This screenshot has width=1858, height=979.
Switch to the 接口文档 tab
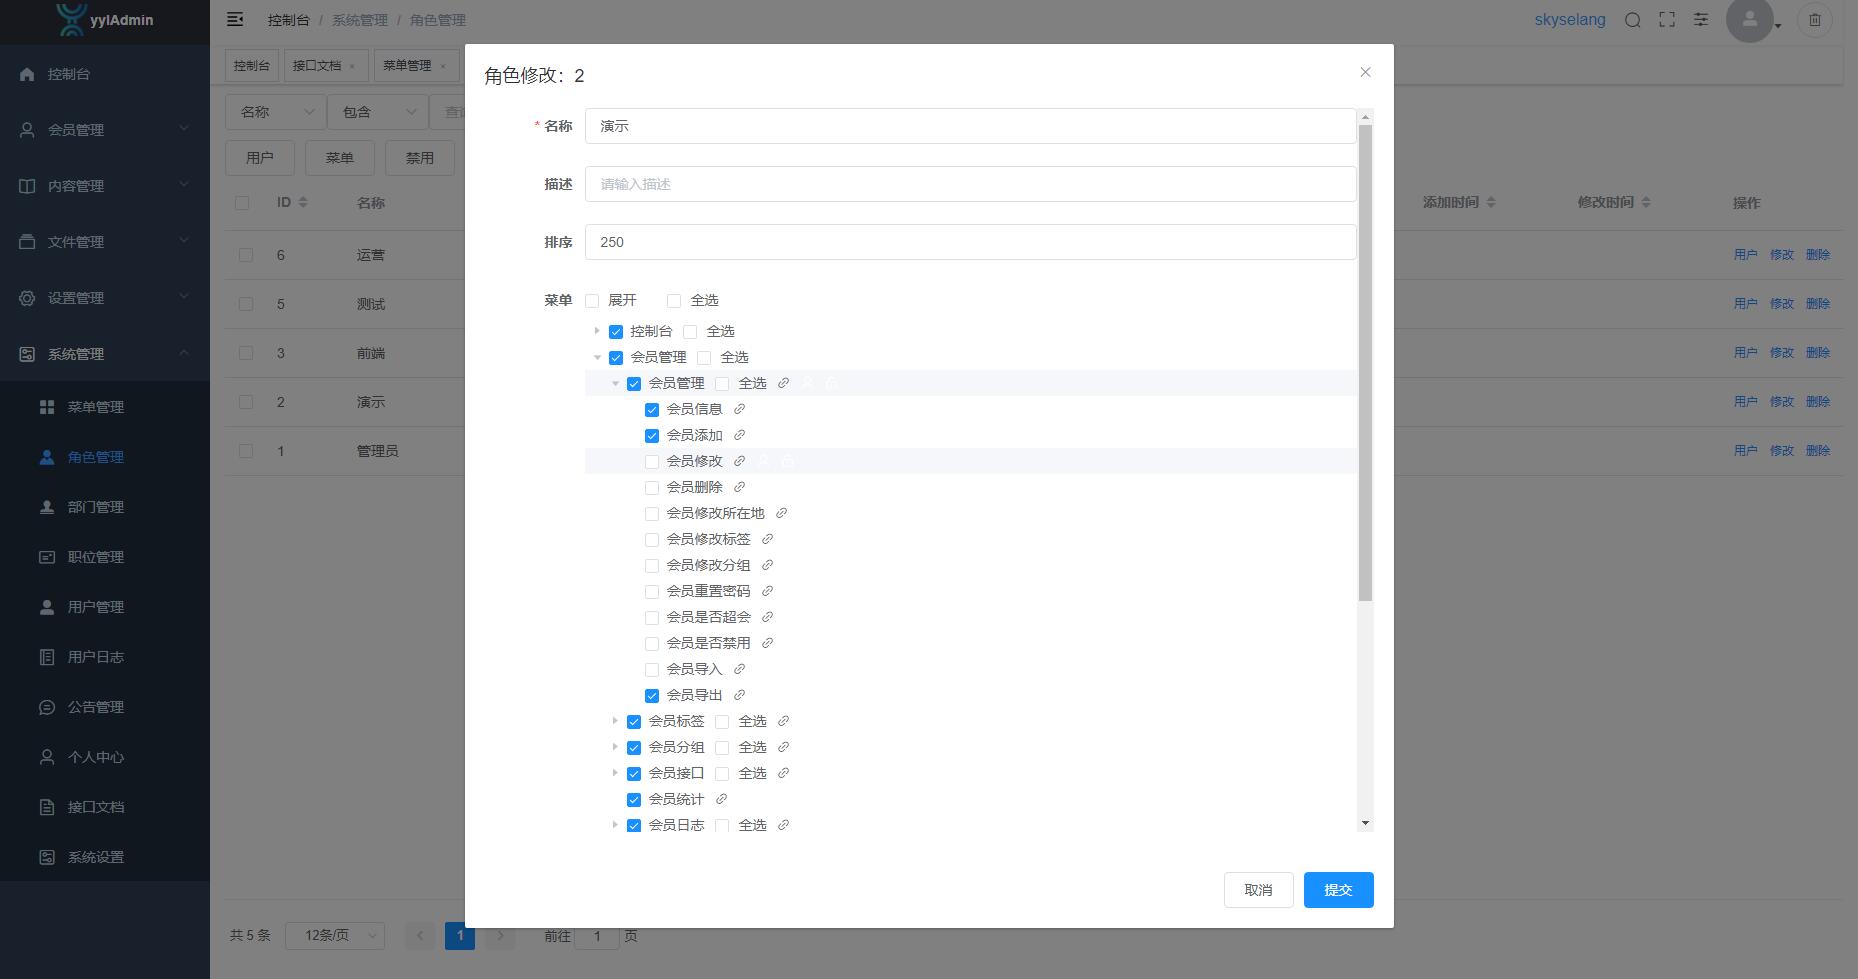[x=317, y=66]
